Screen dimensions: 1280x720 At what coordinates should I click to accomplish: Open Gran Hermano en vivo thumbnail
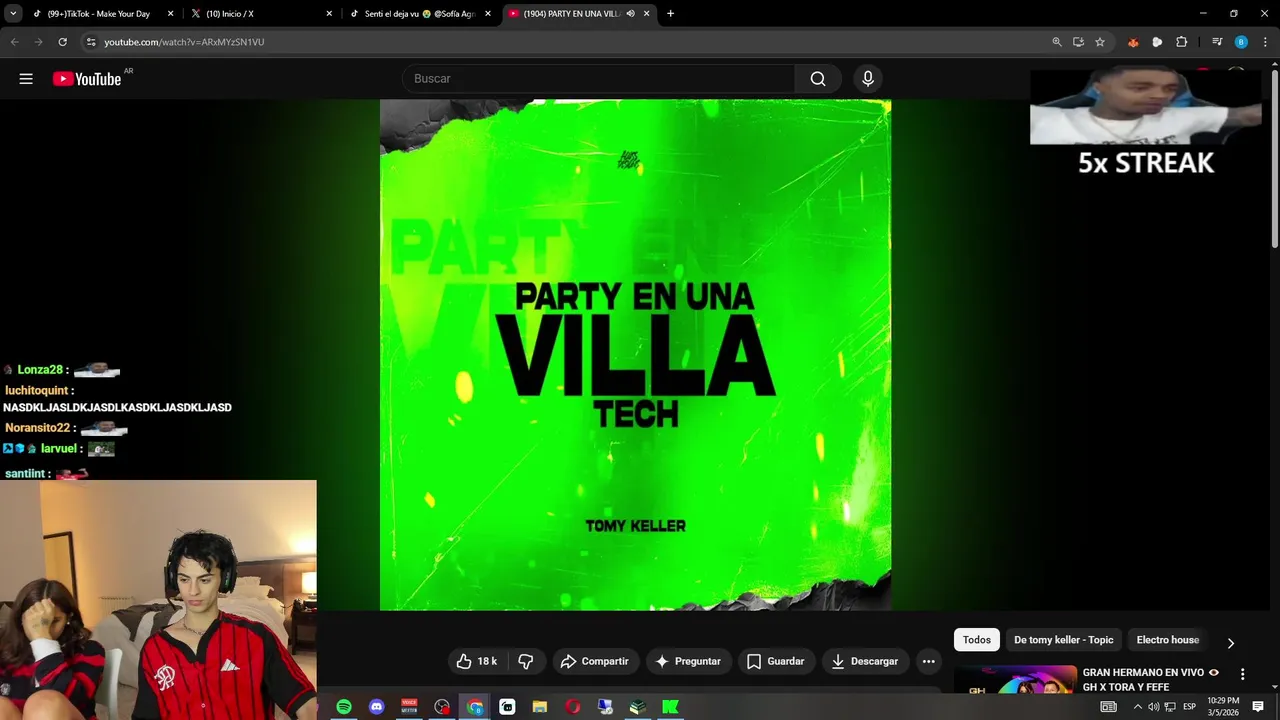pos(1014,680)
